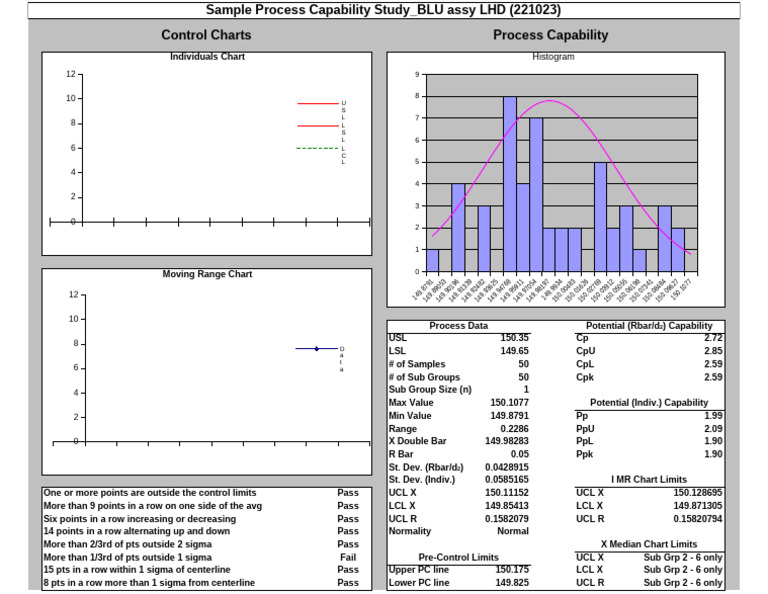Click the Cpk row label
This screenshot has height=594, width=768.
pyautogui.click(x=585, y=378)
